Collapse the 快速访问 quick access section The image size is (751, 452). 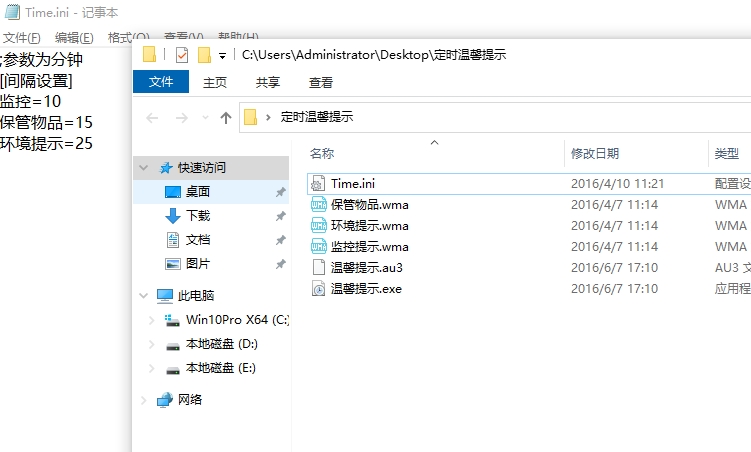tap(145, 168)
